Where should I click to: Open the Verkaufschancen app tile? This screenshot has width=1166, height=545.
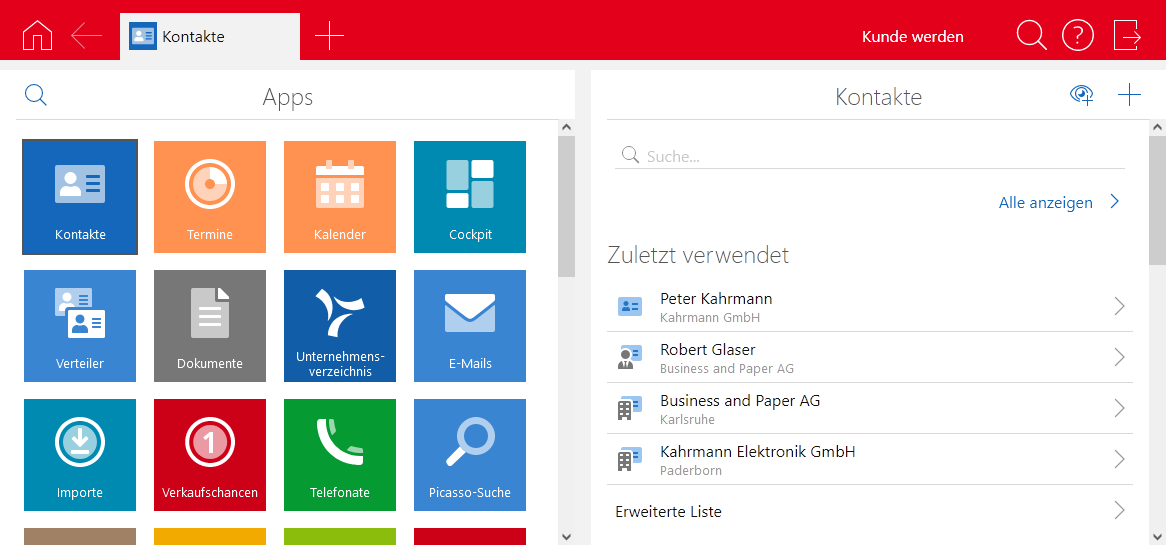tap(210, 454)
